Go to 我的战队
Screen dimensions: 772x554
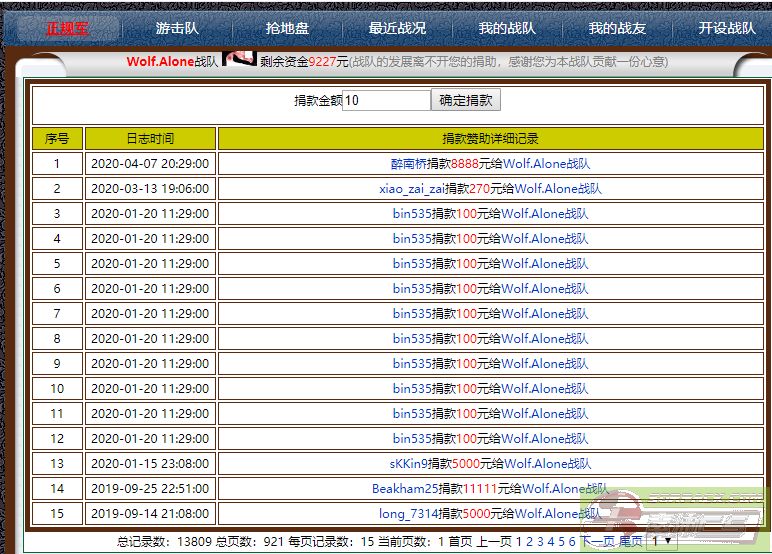tap(507, 28)
